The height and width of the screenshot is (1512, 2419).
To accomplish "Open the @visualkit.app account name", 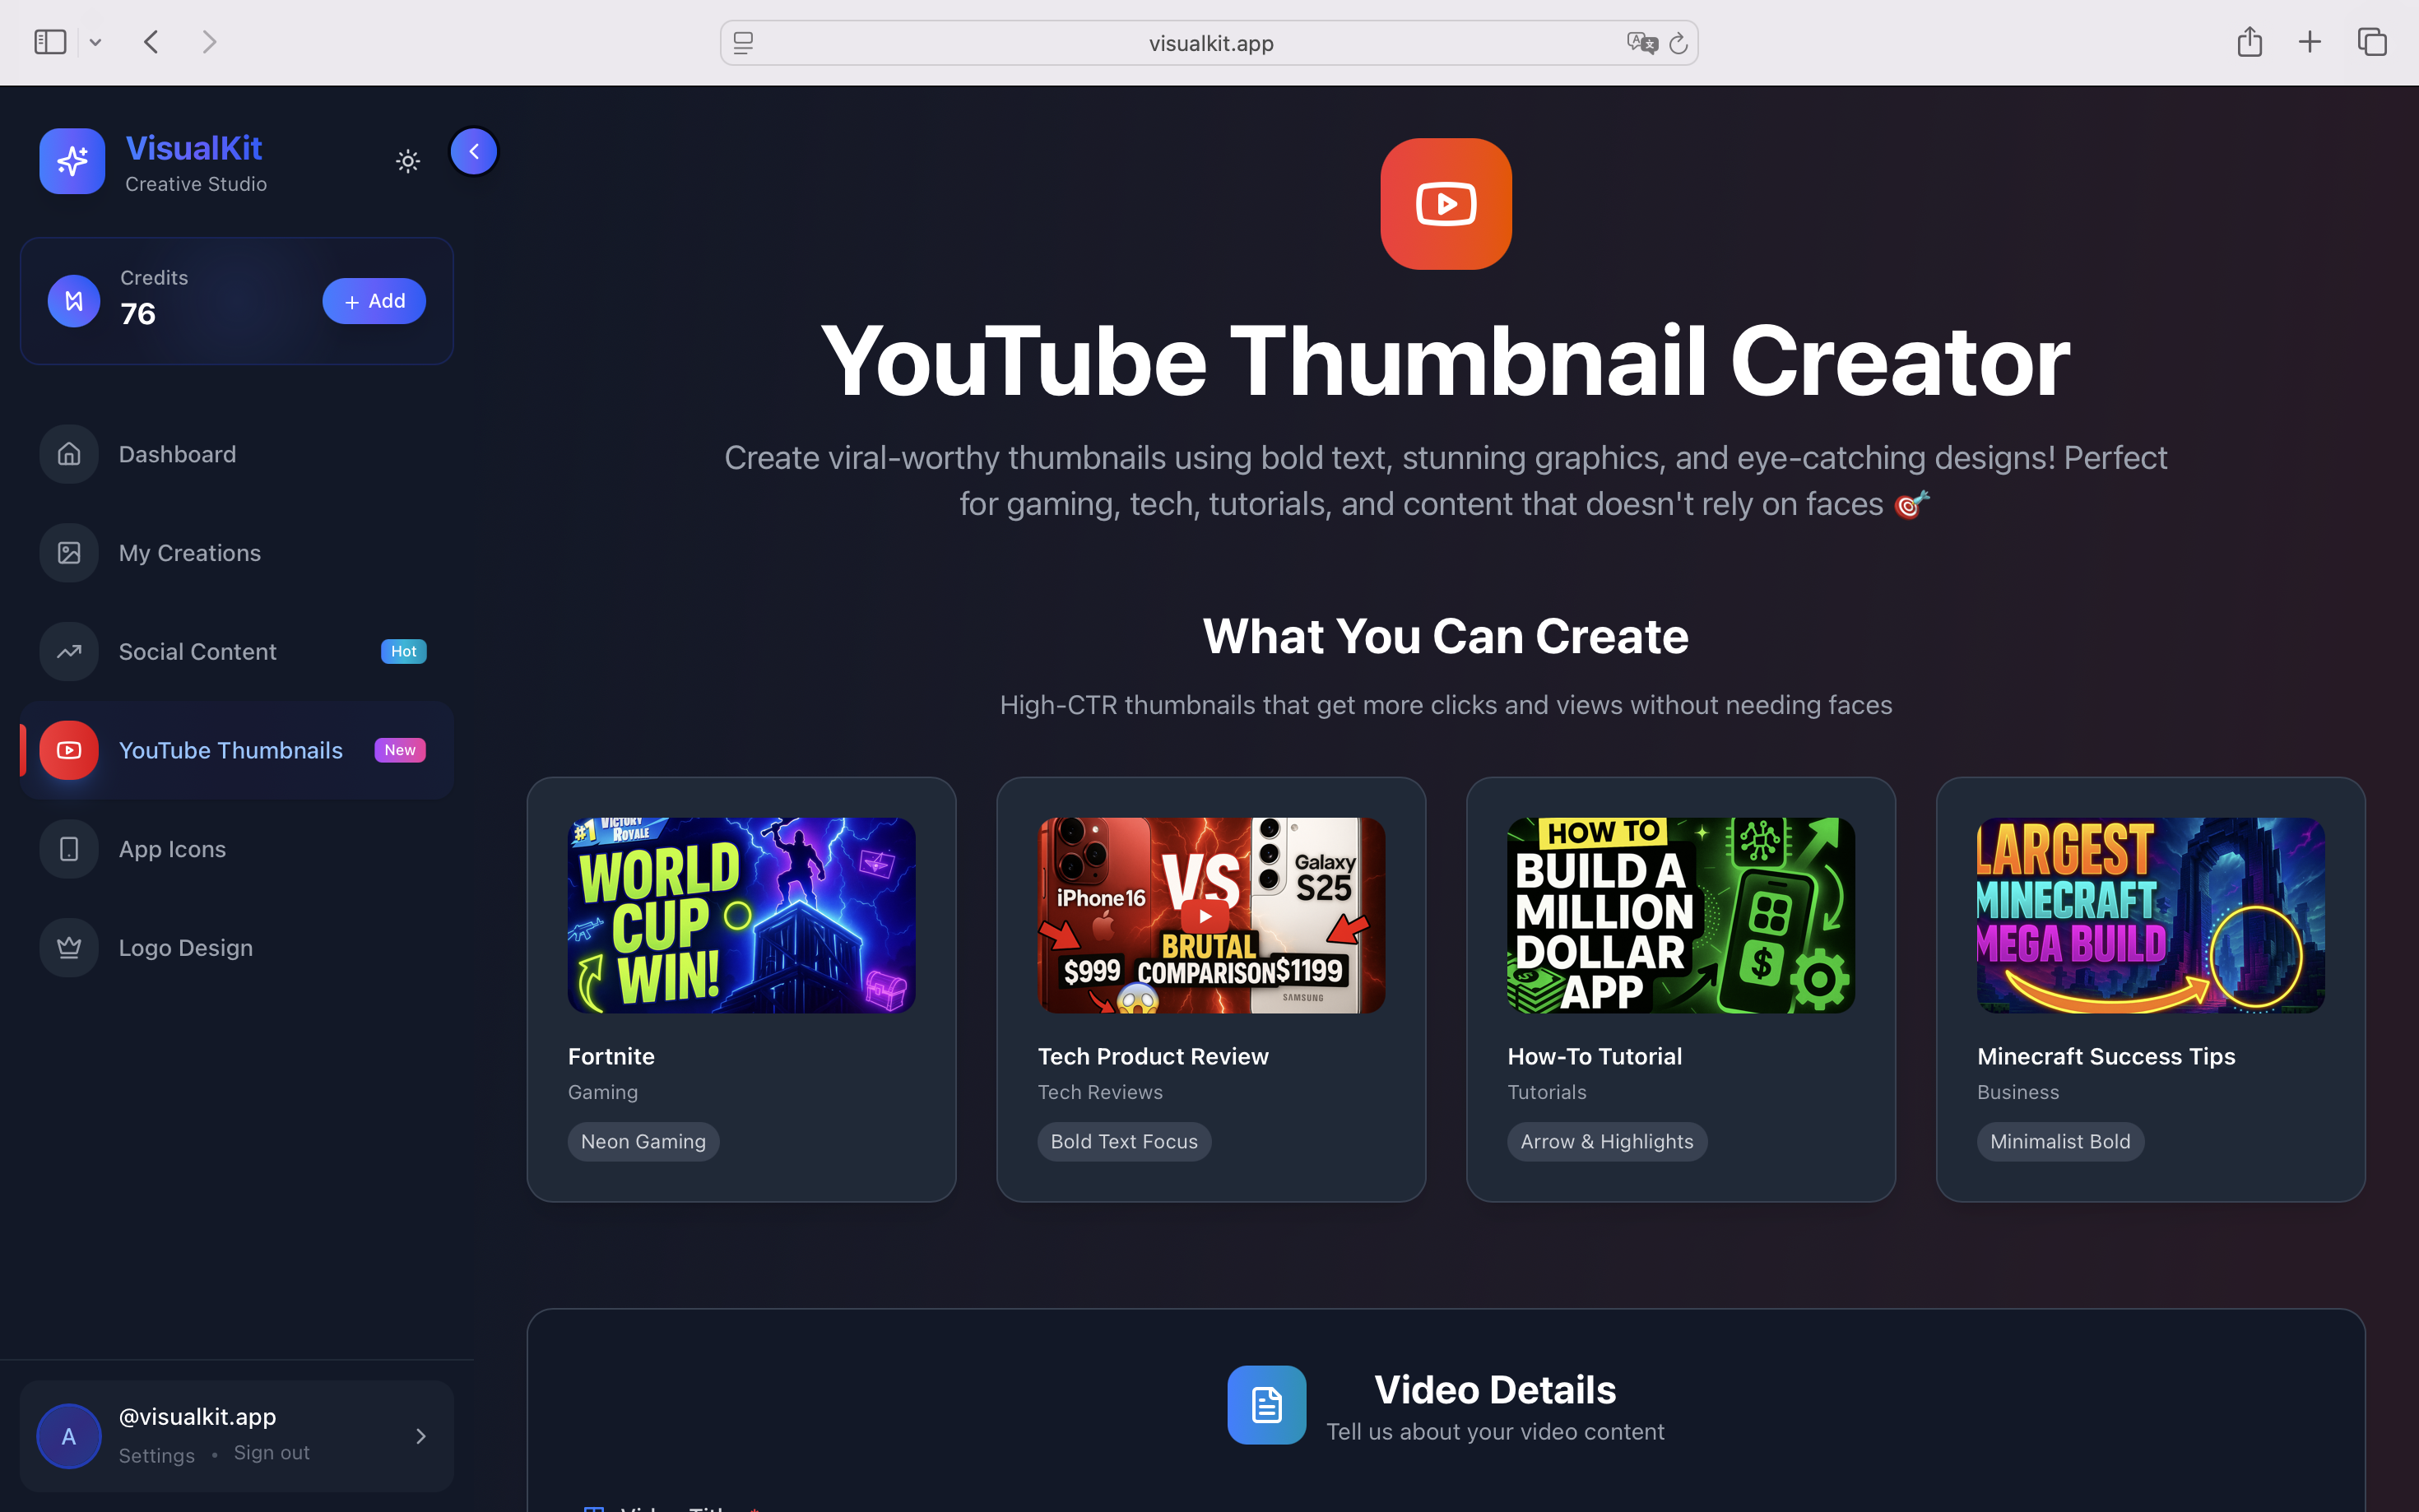I will point(198,1417).
